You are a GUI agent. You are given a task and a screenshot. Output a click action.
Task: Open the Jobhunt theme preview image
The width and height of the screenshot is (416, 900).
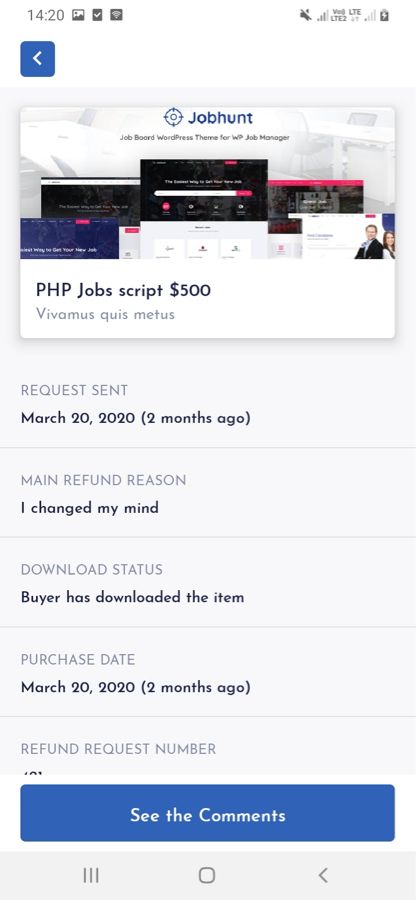[207, 183]
